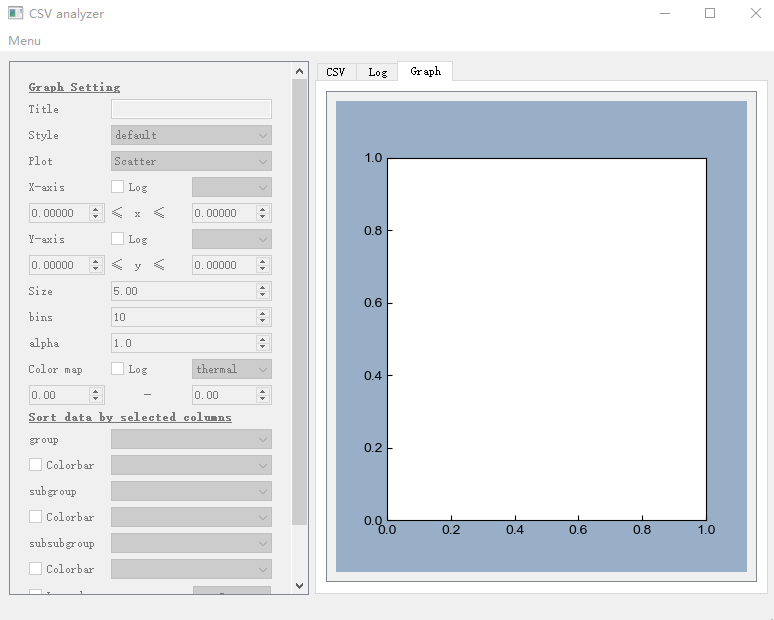Decrease color map minimum with down arrow
Image resolution: width=774 pixels, height=620 pixels.
(96, 399)
